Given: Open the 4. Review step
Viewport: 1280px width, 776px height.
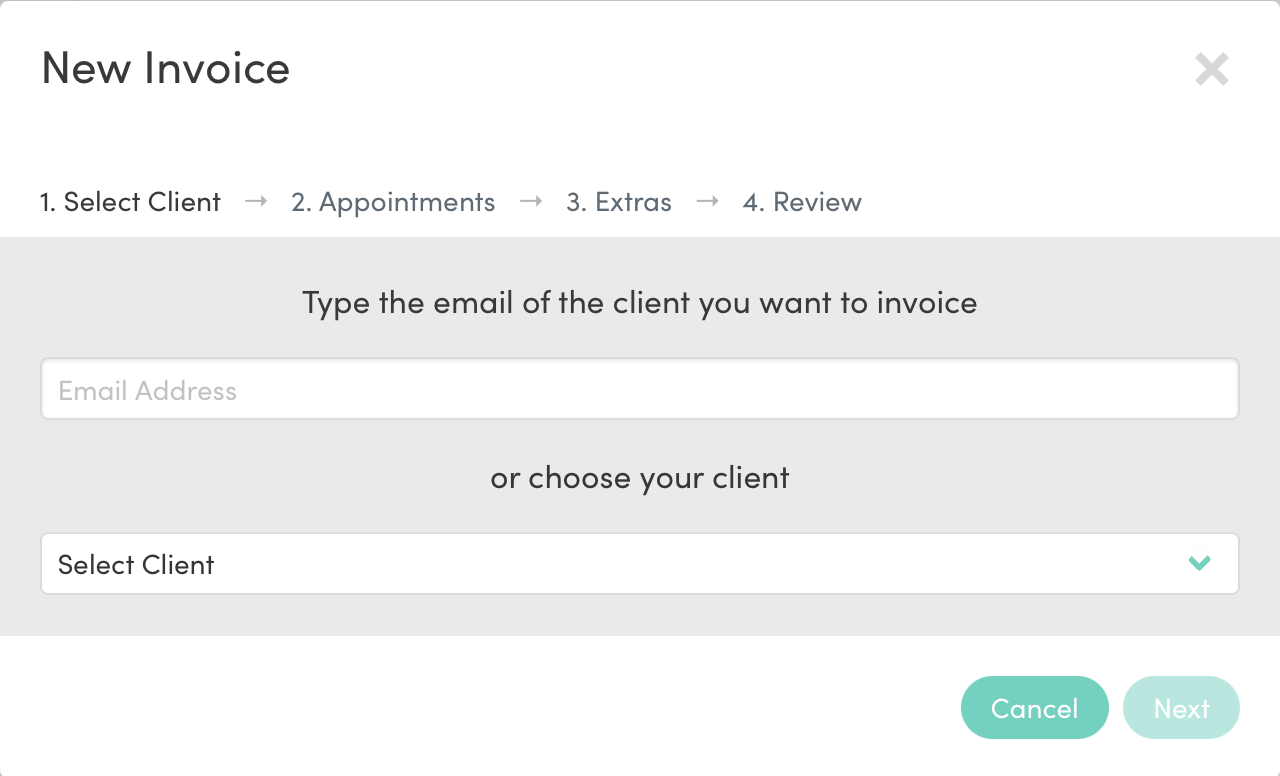Looking at the screenshot, I should (x=802, y=202).
